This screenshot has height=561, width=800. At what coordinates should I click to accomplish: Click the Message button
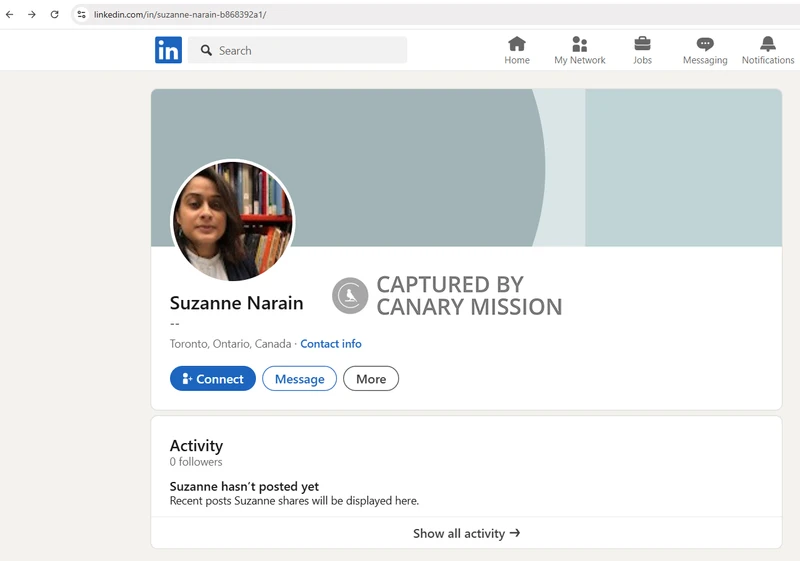pos(299,378)
